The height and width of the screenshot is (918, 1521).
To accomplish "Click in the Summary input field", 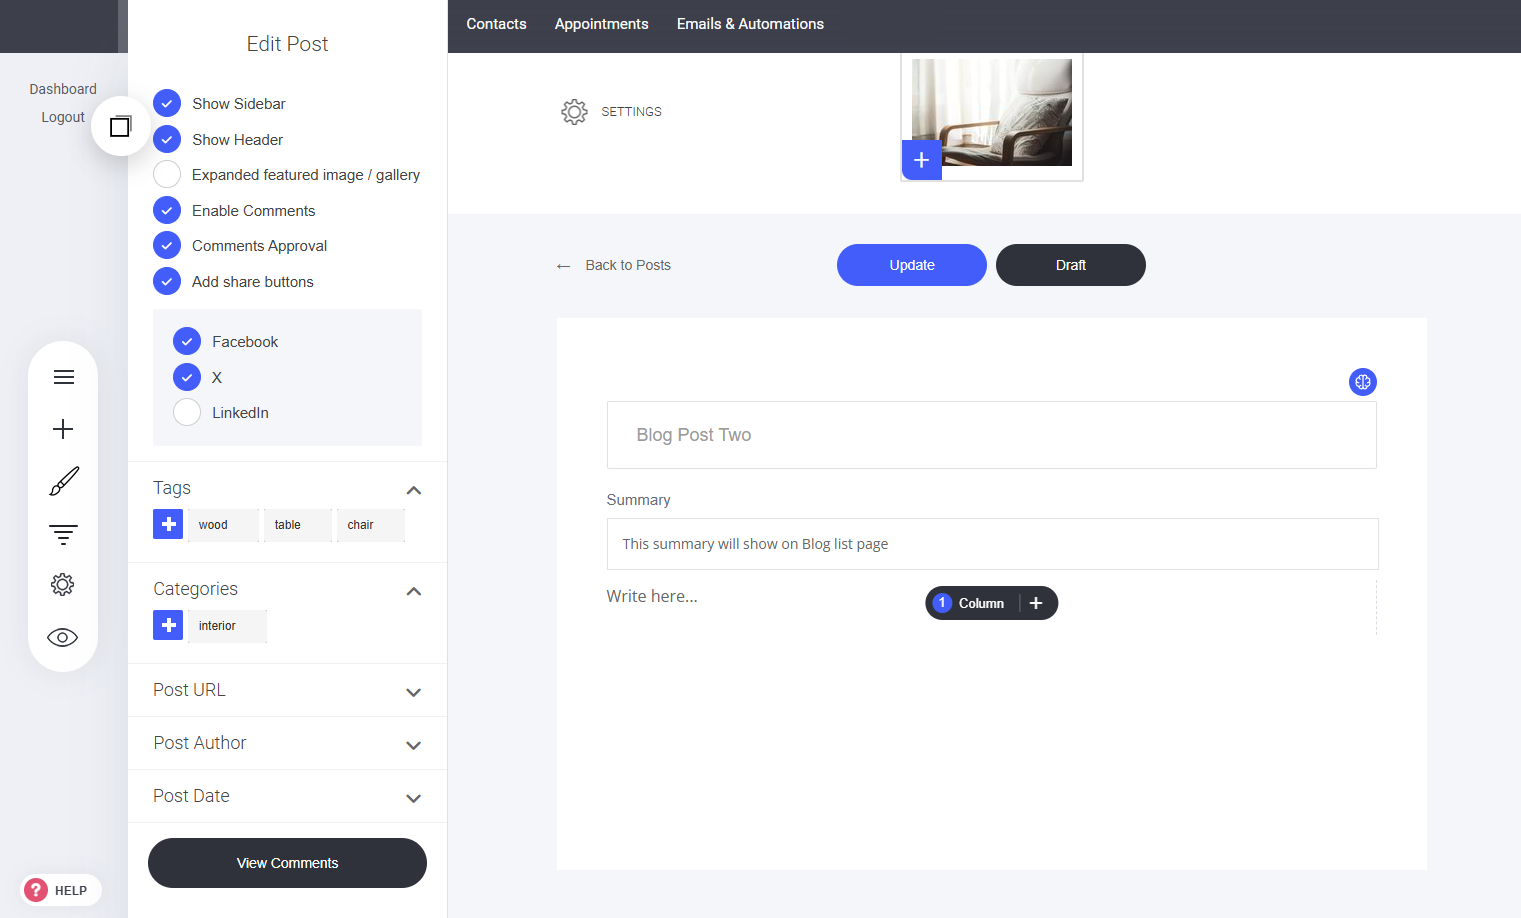I will click(x=991, y=544).
